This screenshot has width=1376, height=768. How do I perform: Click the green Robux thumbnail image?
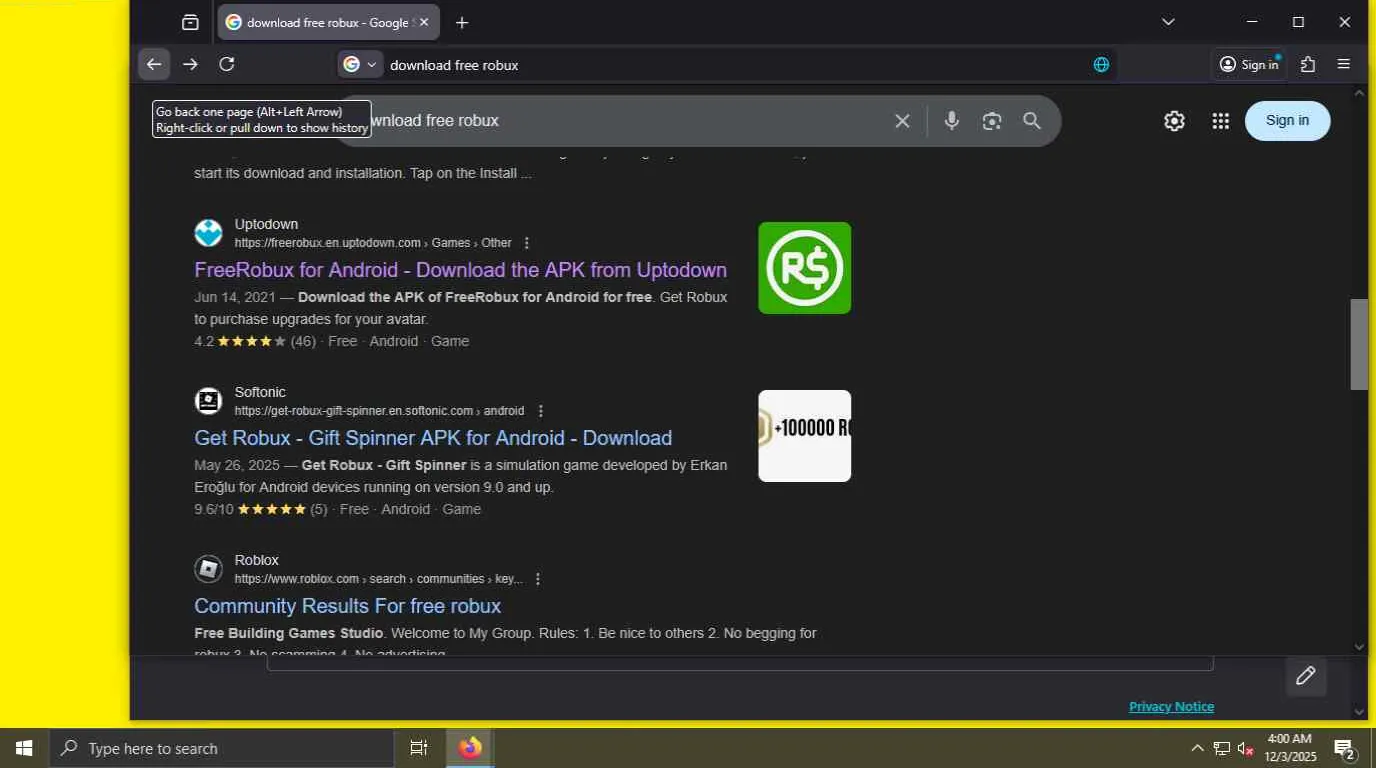coord(804,268)
